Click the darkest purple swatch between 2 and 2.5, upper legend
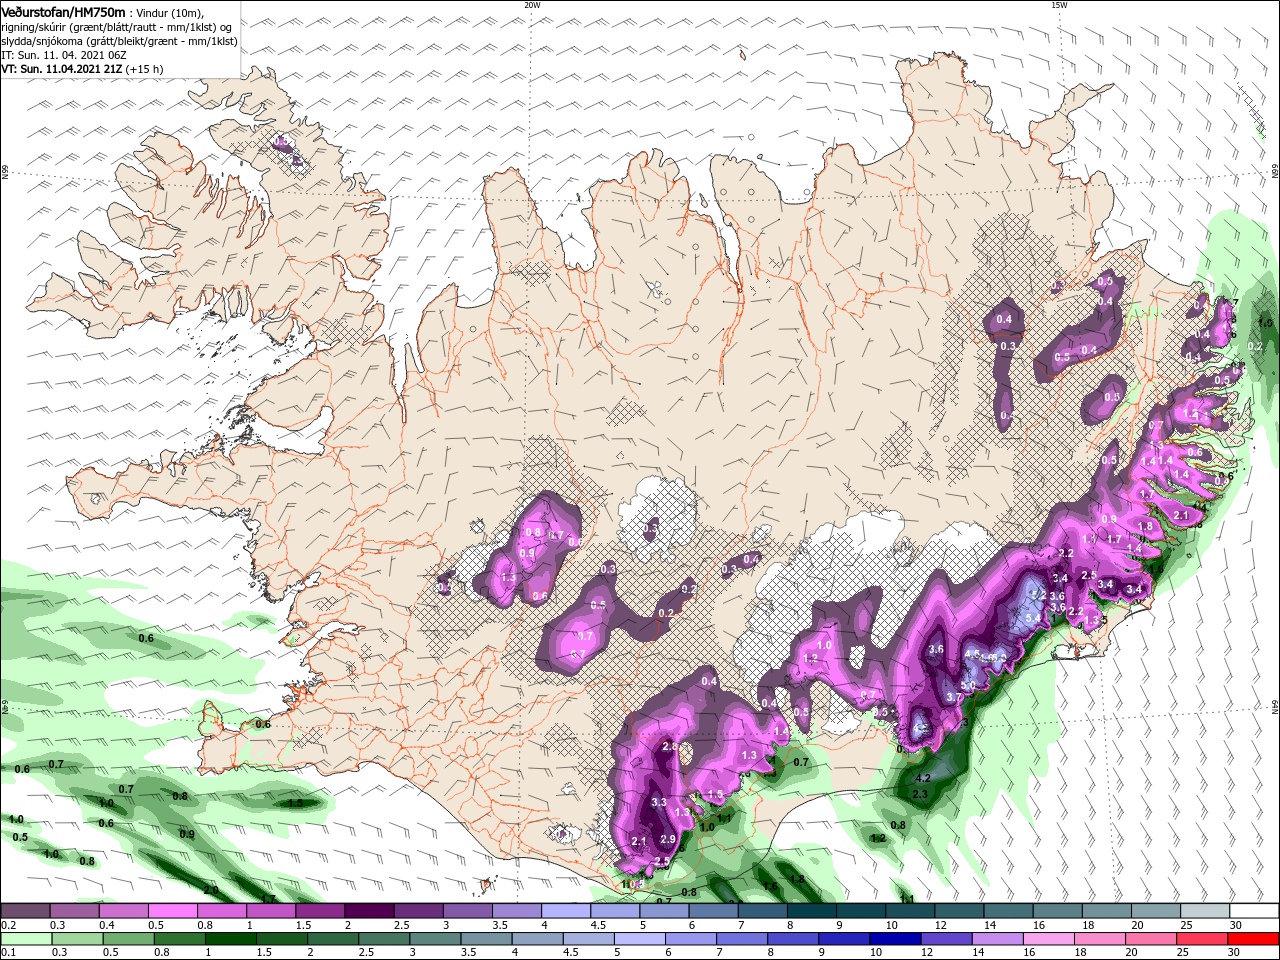The height and width of the screenshot is (960, 1280). click(368, 911)
